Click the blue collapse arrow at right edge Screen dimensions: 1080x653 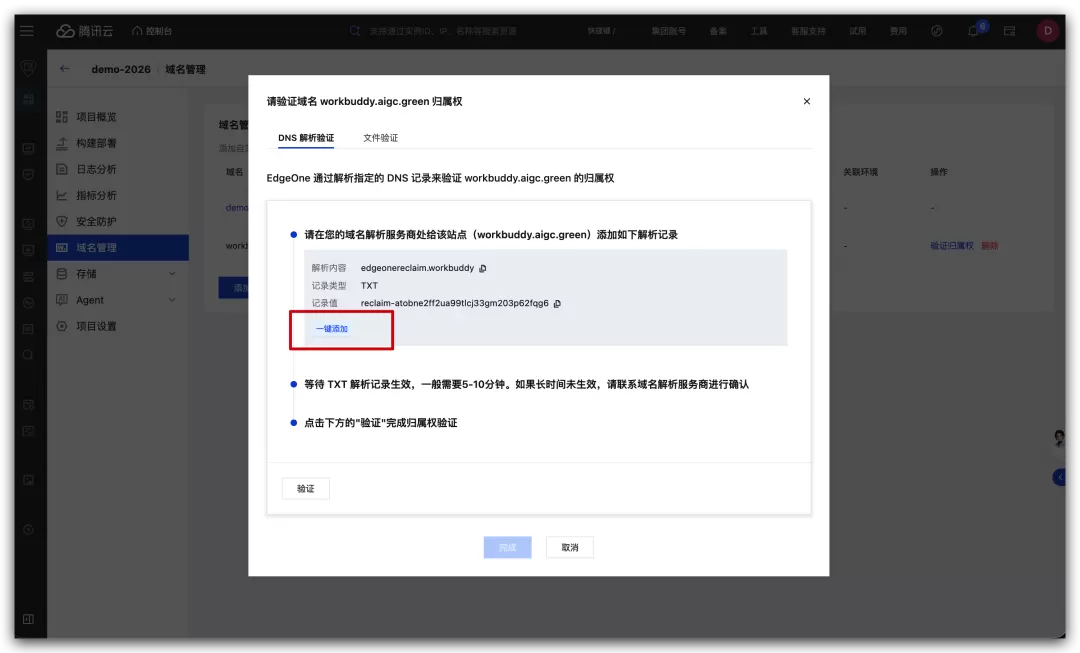click(x=1059, y=477)
